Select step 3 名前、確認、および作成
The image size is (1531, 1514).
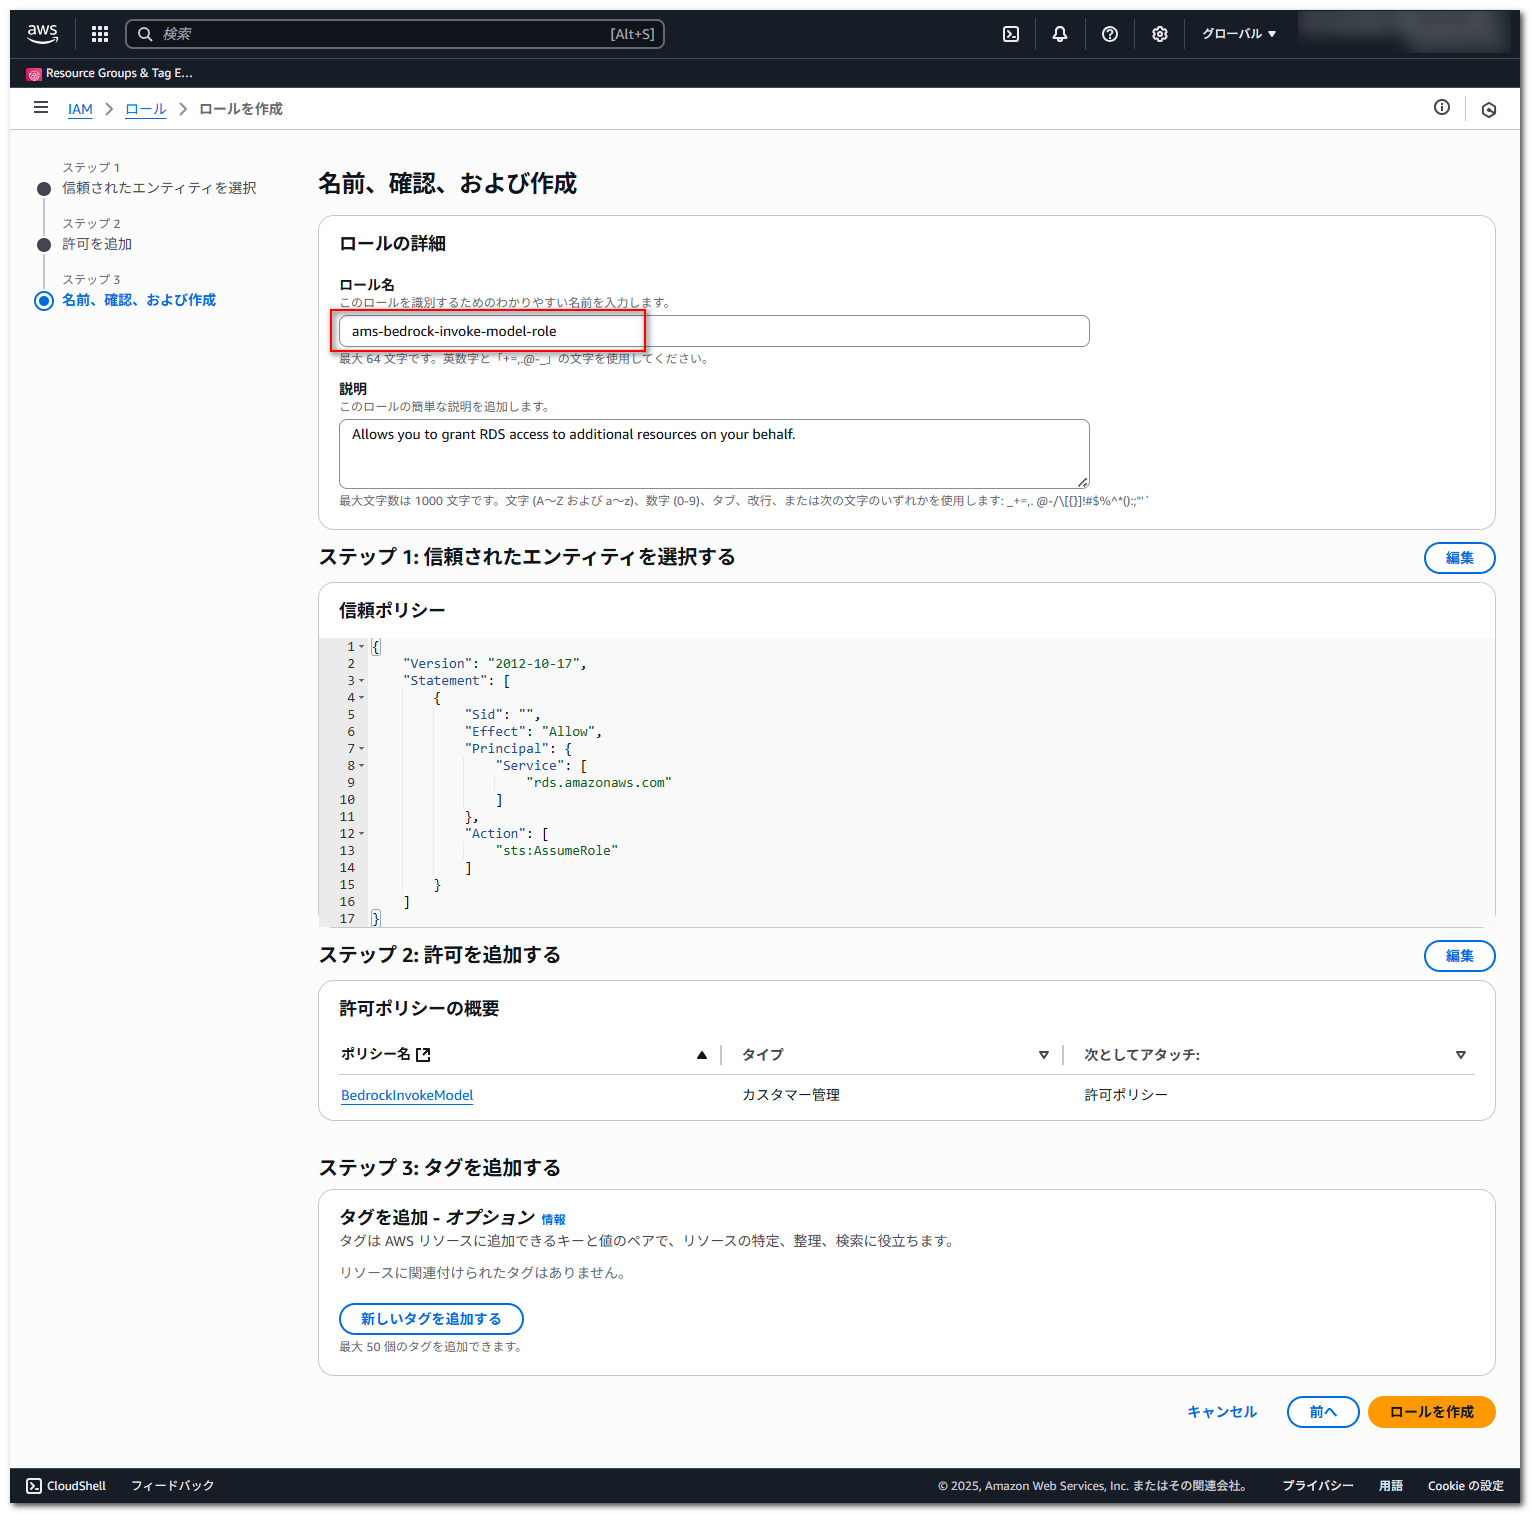139,300
